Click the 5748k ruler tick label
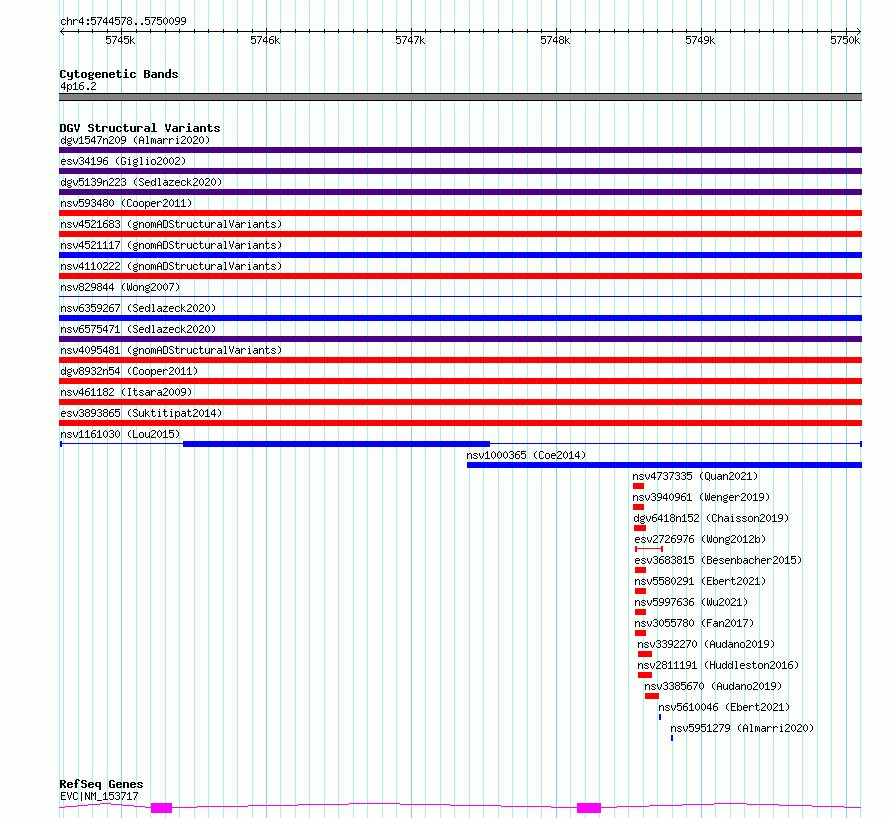Viewport: 890px width, 818px height. coord(555,40)
